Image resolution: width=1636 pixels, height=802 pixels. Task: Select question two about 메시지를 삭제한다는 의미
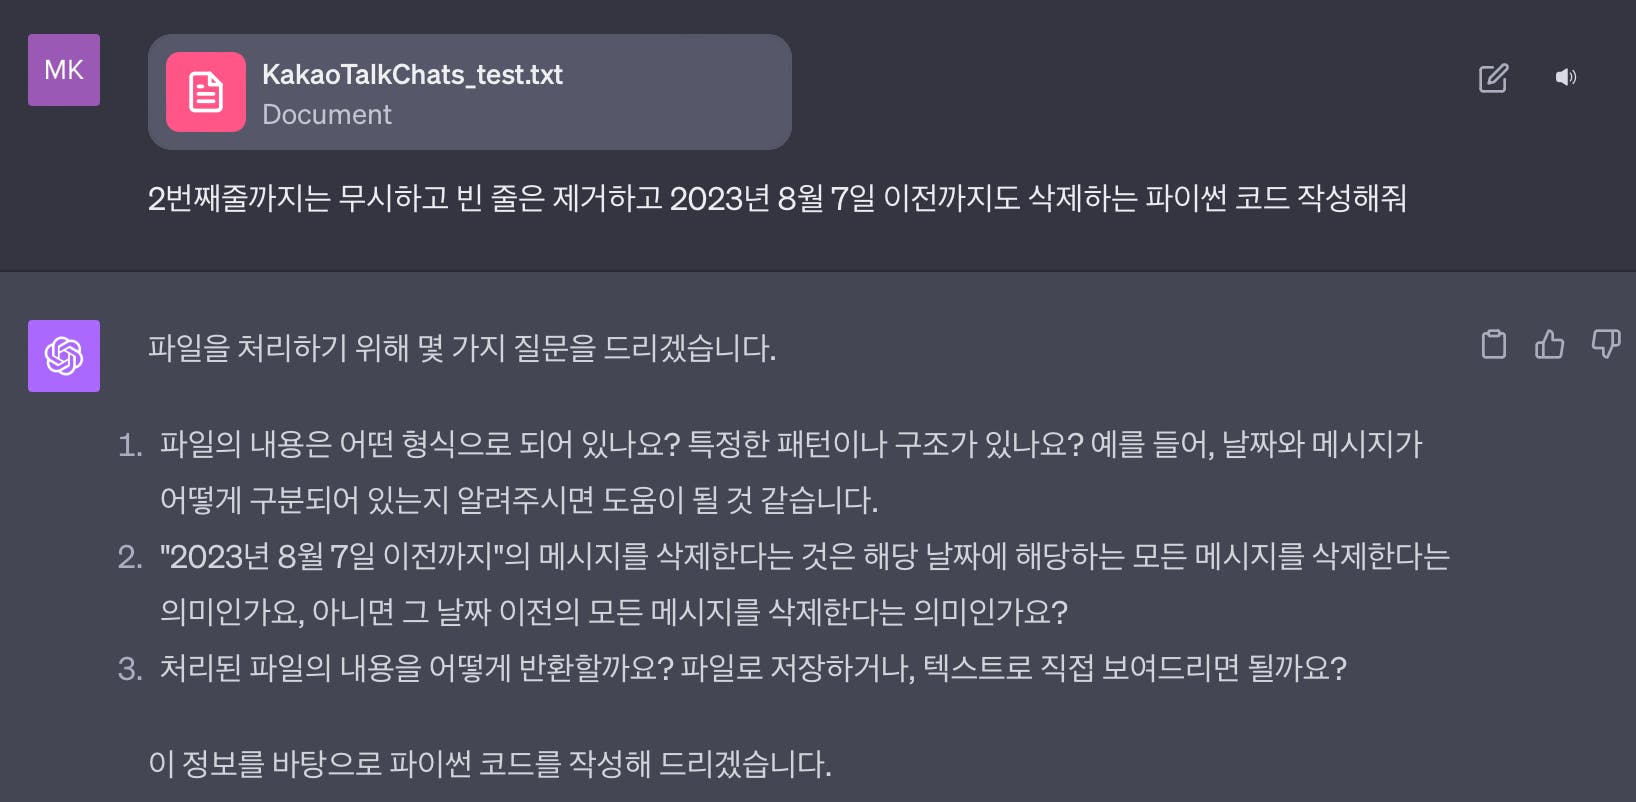pos(805,584)
